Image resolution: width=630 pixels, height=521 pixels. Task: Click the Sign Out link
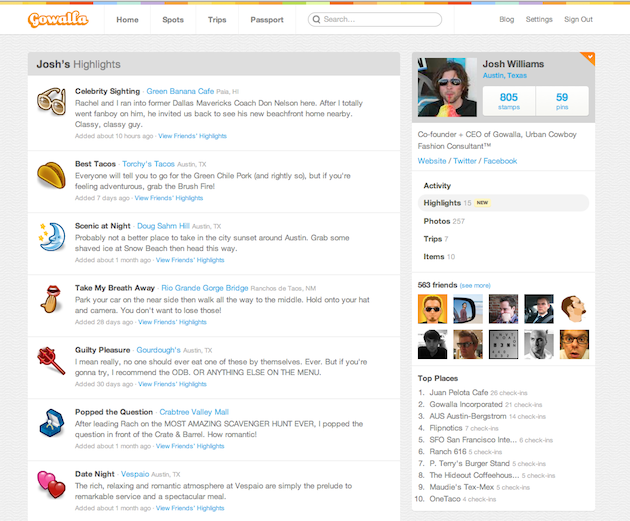578,19
